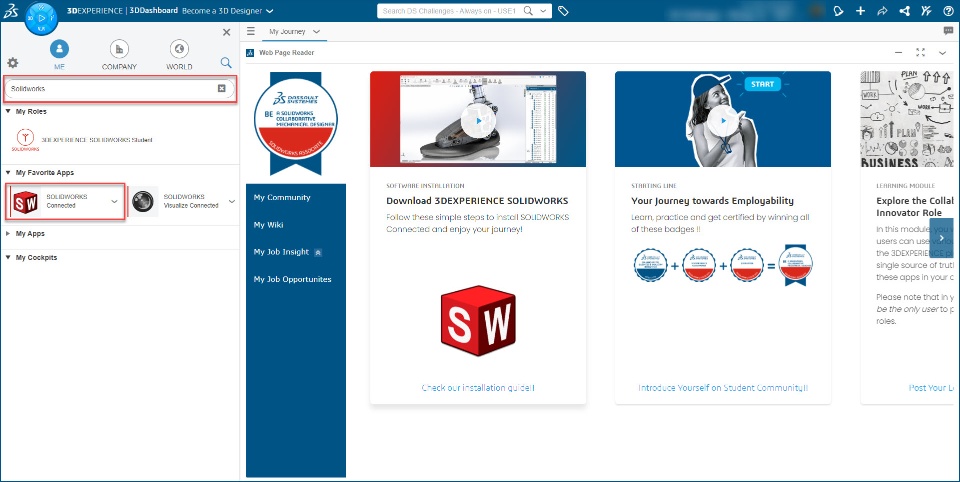Click the Dassault Systèmes 3DS logo
960x482 pixels.
[x=10, y=10]
